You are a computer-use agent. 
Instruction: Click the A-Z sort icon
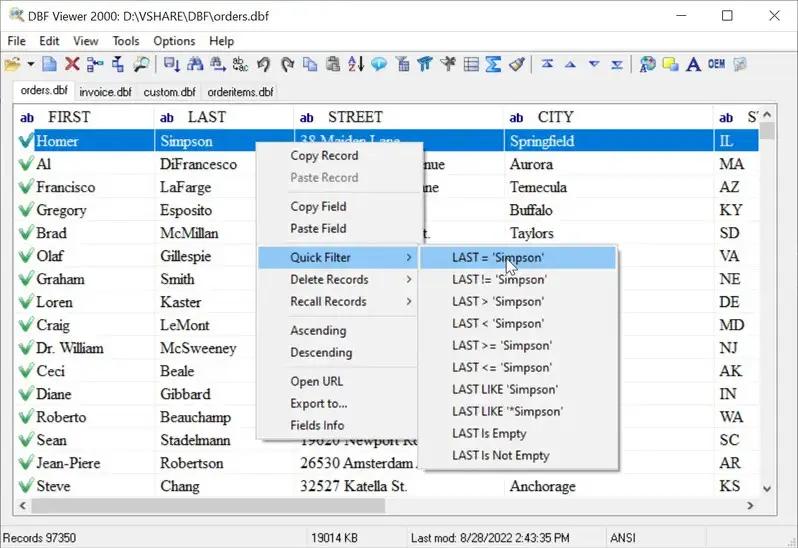tap(356, 64)
